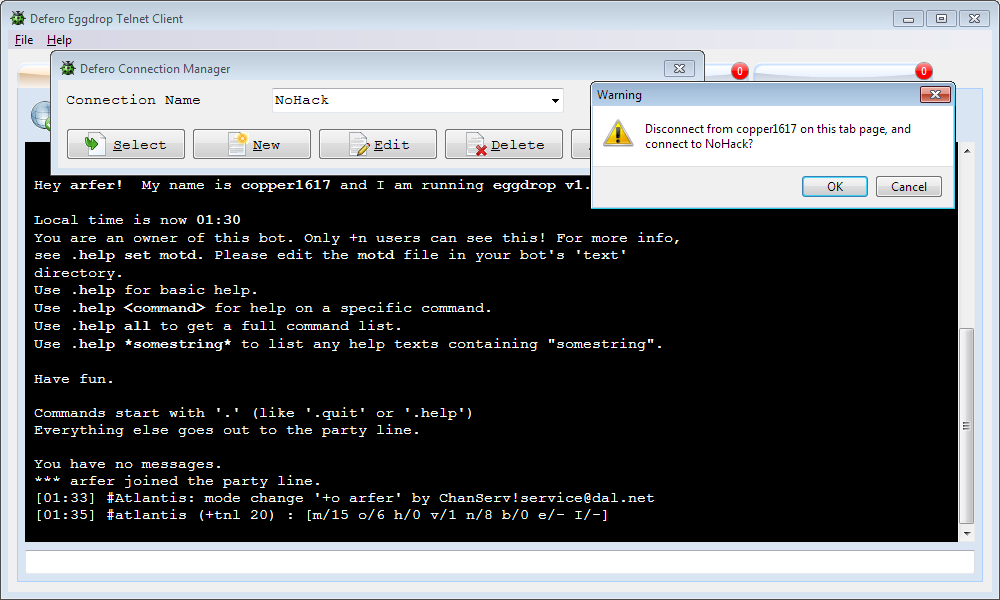
Task: Click the yellow warning triangle icon
Action: coord(618,133)
